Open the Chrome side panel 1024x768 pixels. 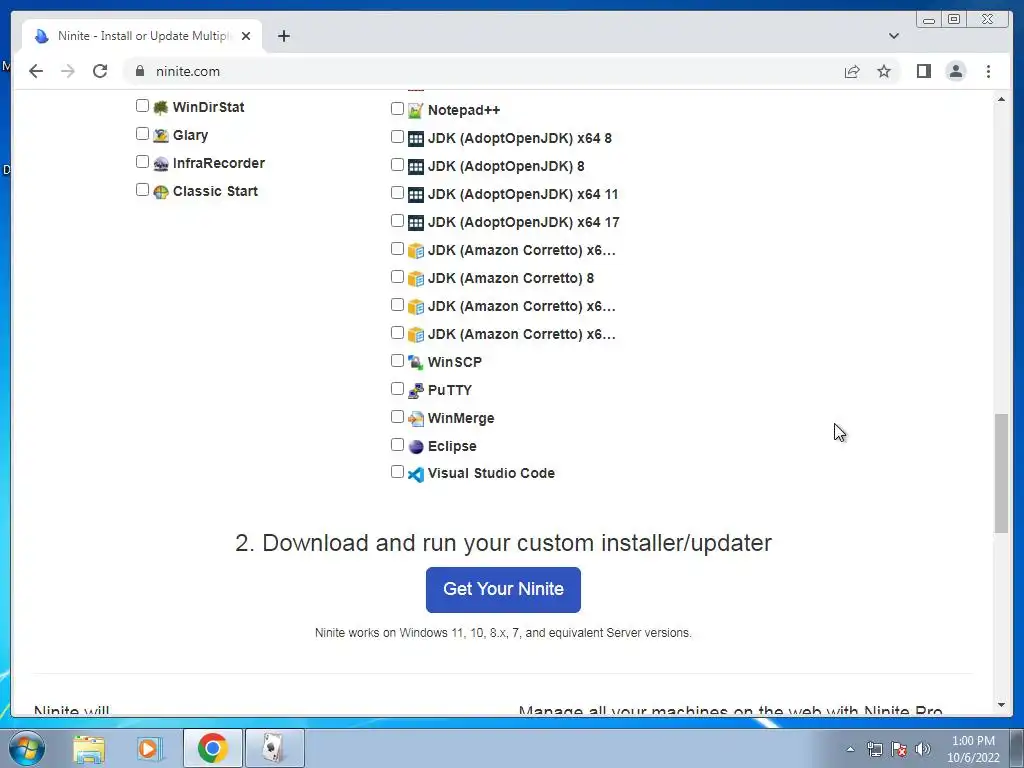[923, 71]
